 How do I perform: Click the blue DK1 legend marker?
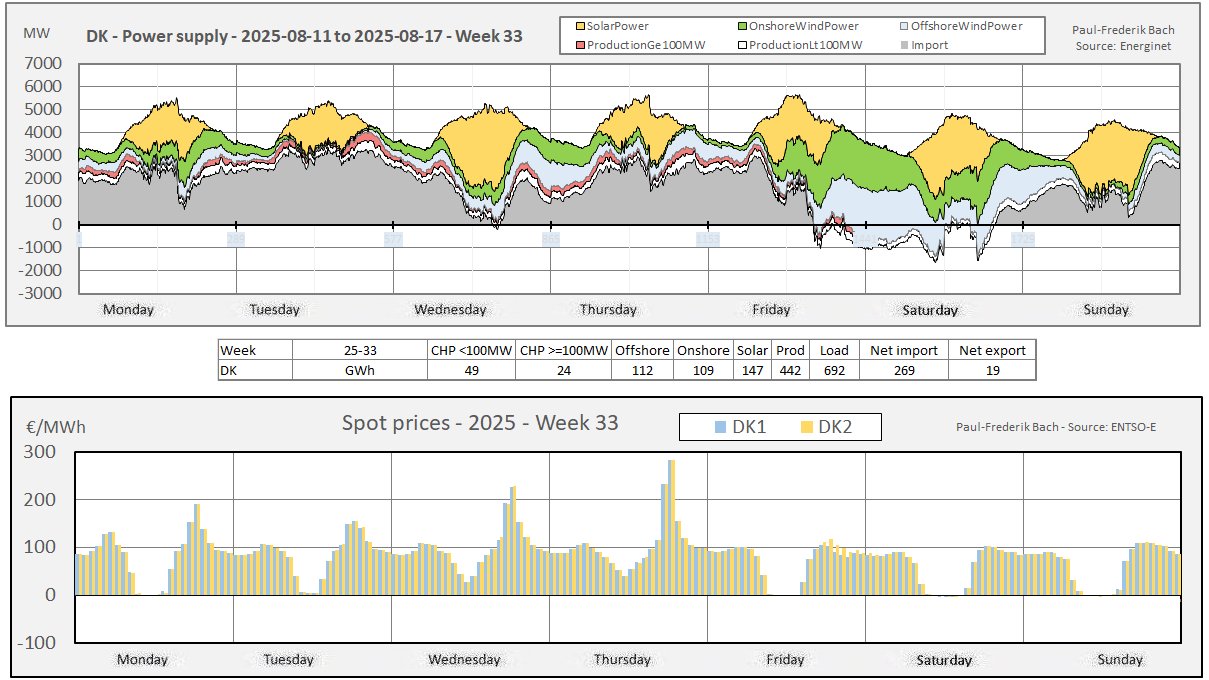coord(722,427)
